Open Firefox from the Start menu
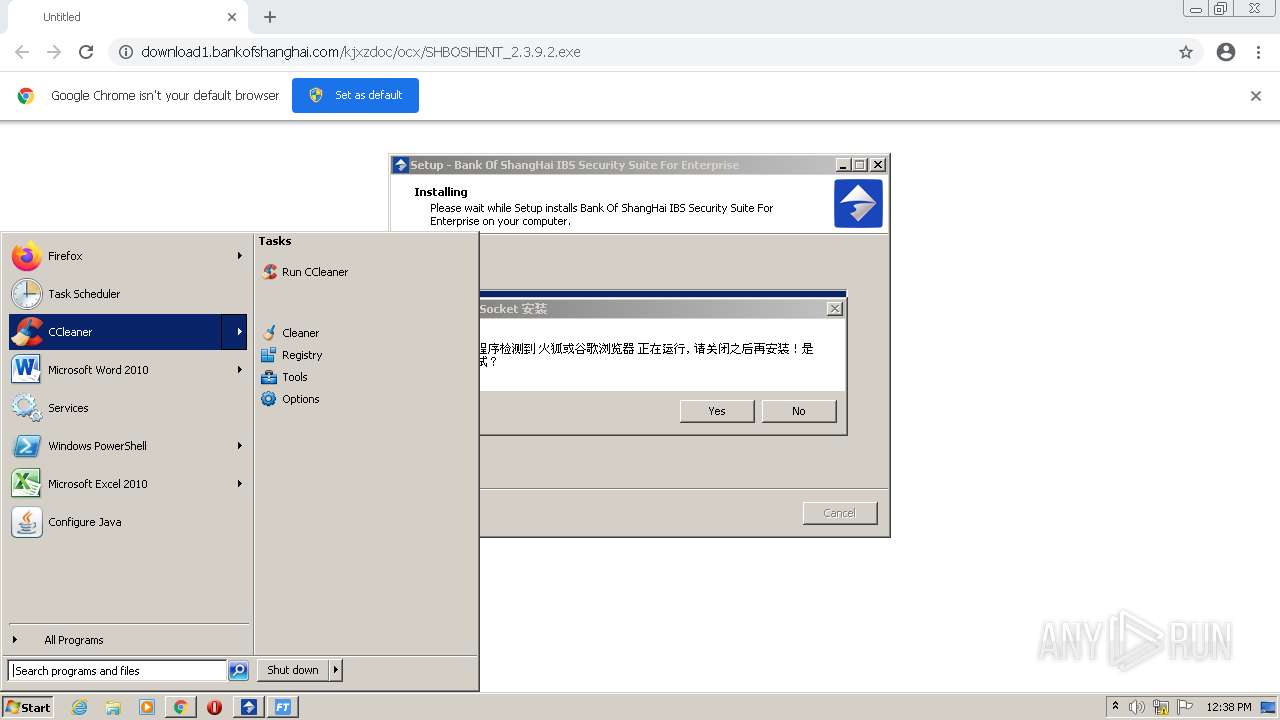This screenshot has height=720, width=1280. 128,256
